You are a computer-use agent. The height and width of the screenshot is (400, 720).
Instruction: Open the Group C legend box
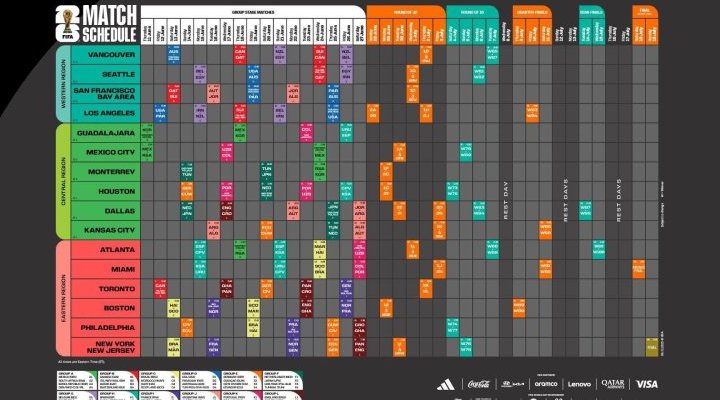(x=159, y=381)
